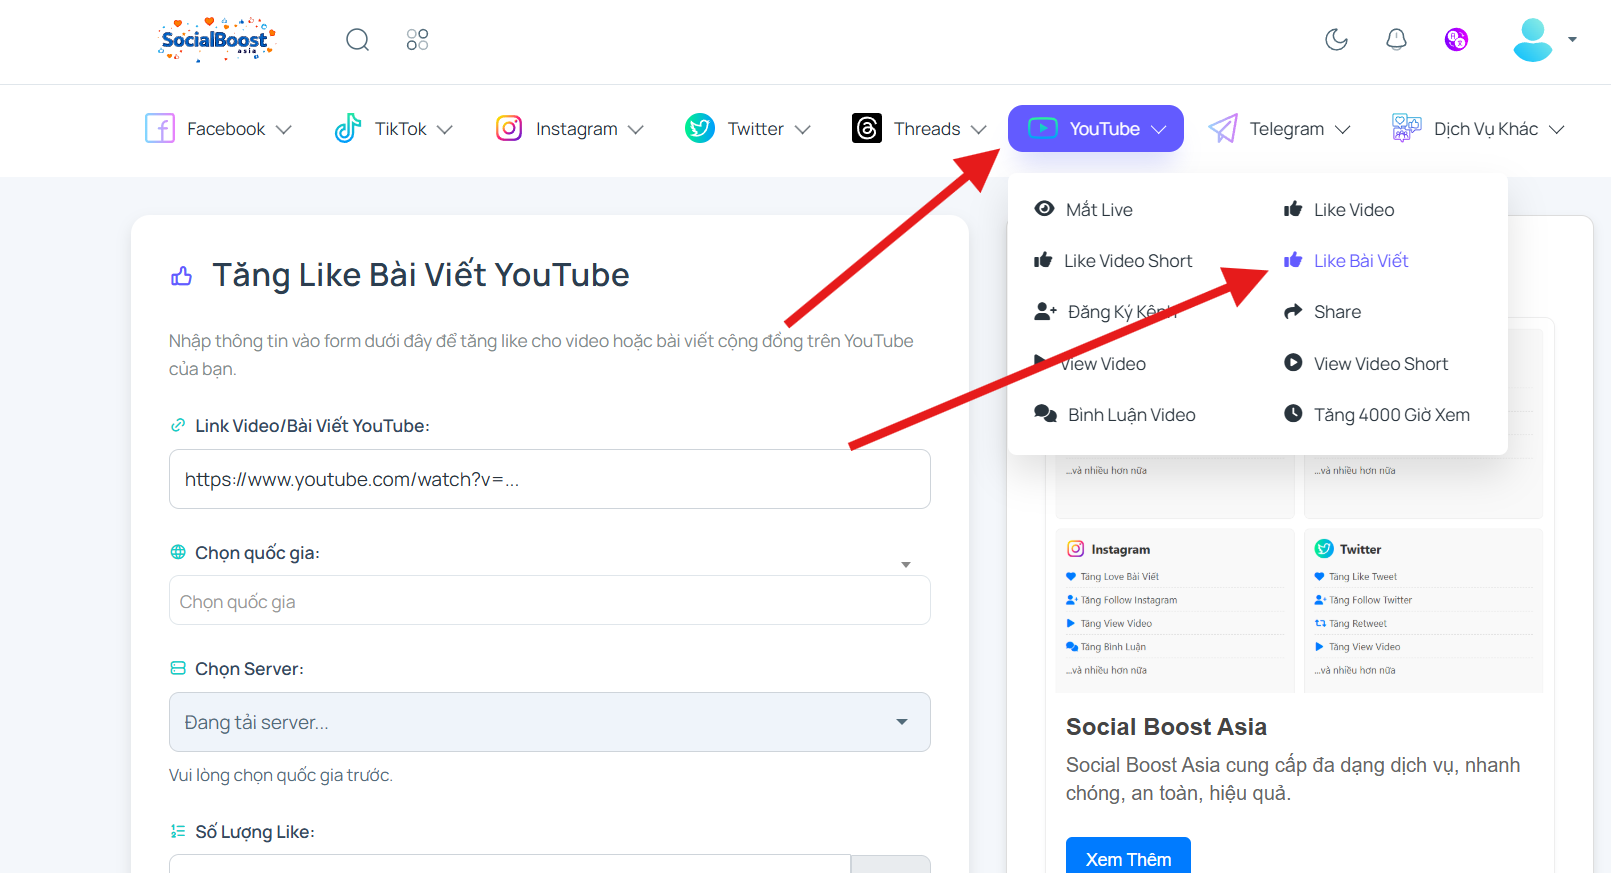
Task: Click Instagram Tăng View Video link
Action: [x=1116, y=624]
